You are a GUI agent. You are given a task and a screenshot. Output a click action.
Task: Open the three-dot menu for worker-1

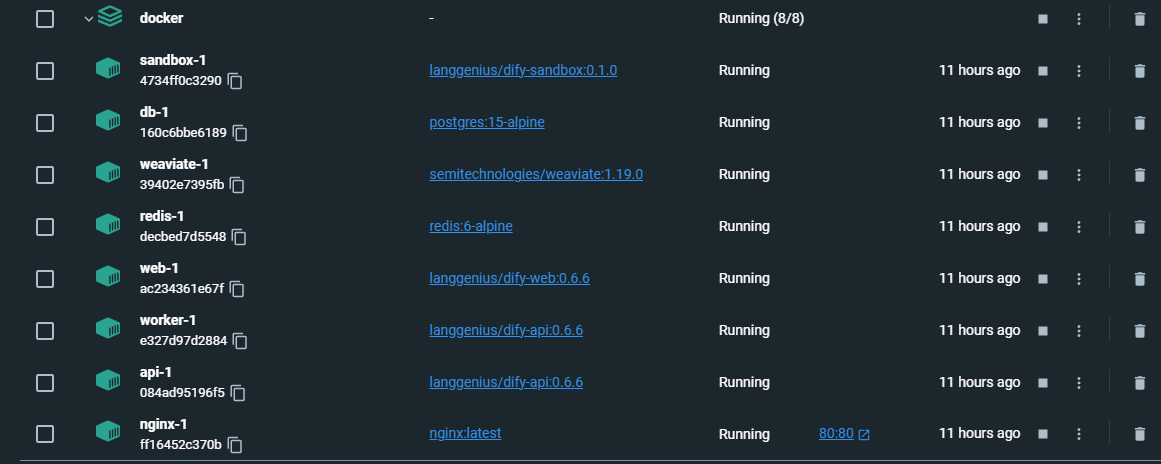pyautogui.click(x=1079, y=330)
